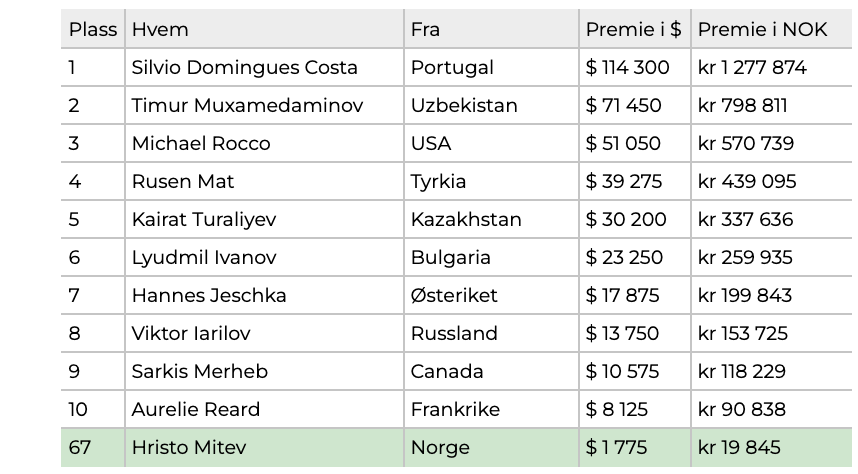
Task: Select the Tyrkia country cell
Action: click(x=491, y=181)
